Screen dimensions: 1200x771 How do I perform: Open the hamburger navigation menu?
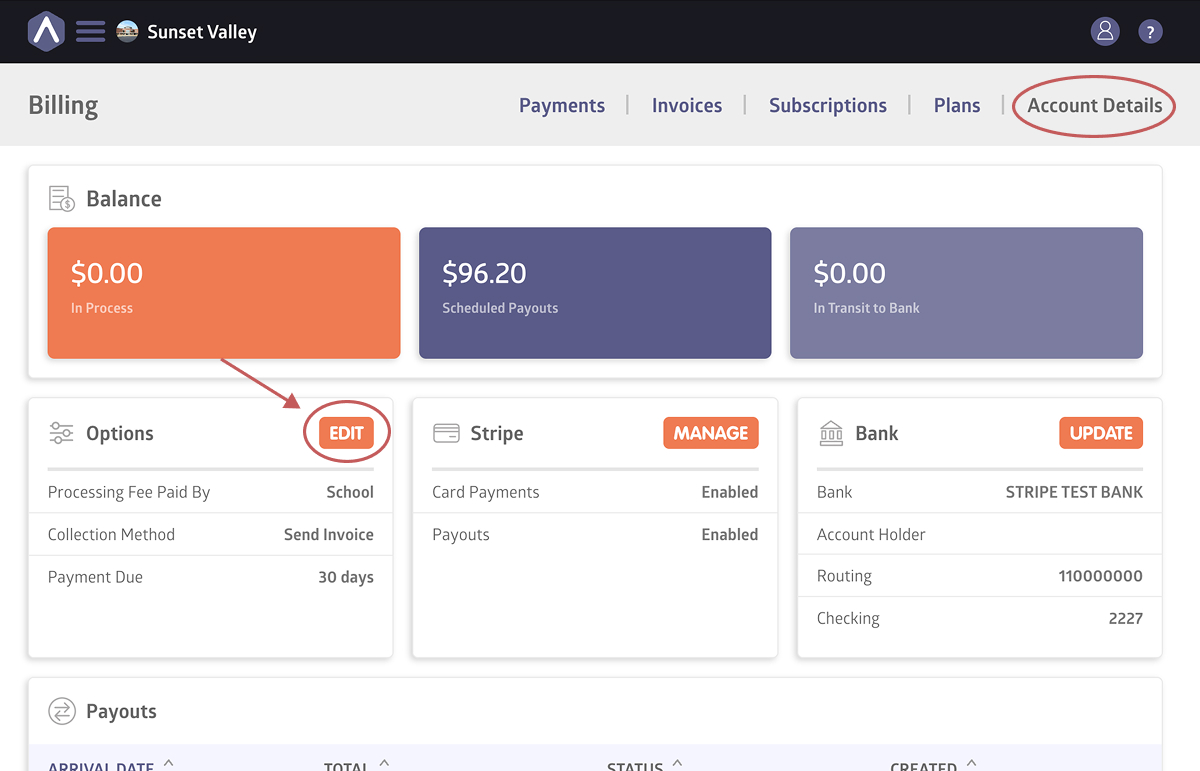tap(91, 31)
